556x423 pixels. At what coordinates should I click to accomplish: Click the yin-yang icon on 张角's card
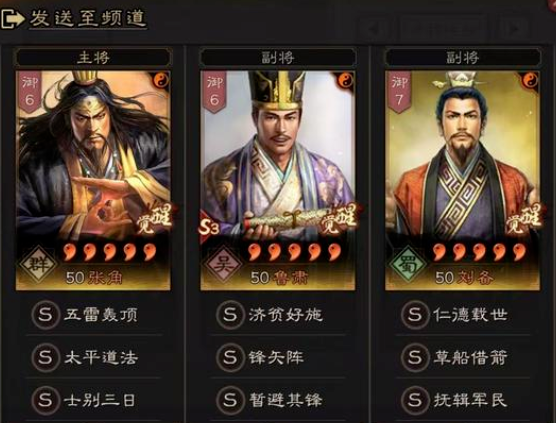161,80
